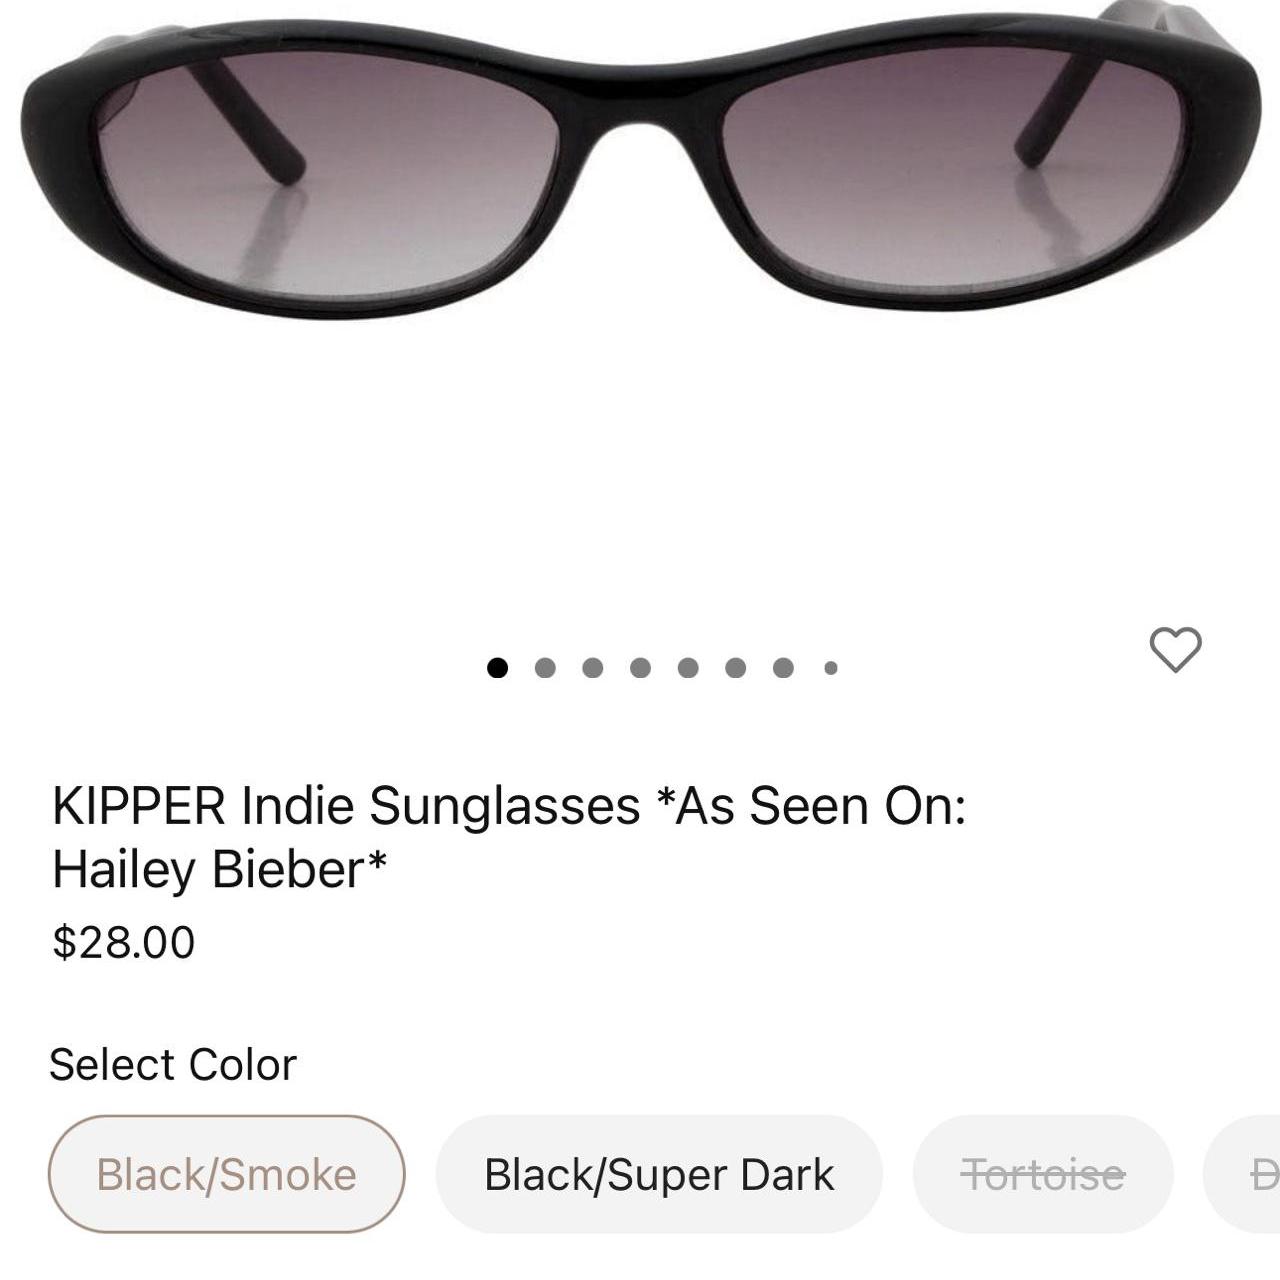The image size is (1280, 1280).
Task: Tap the sunglasses product photo
Action: [640, 160]
